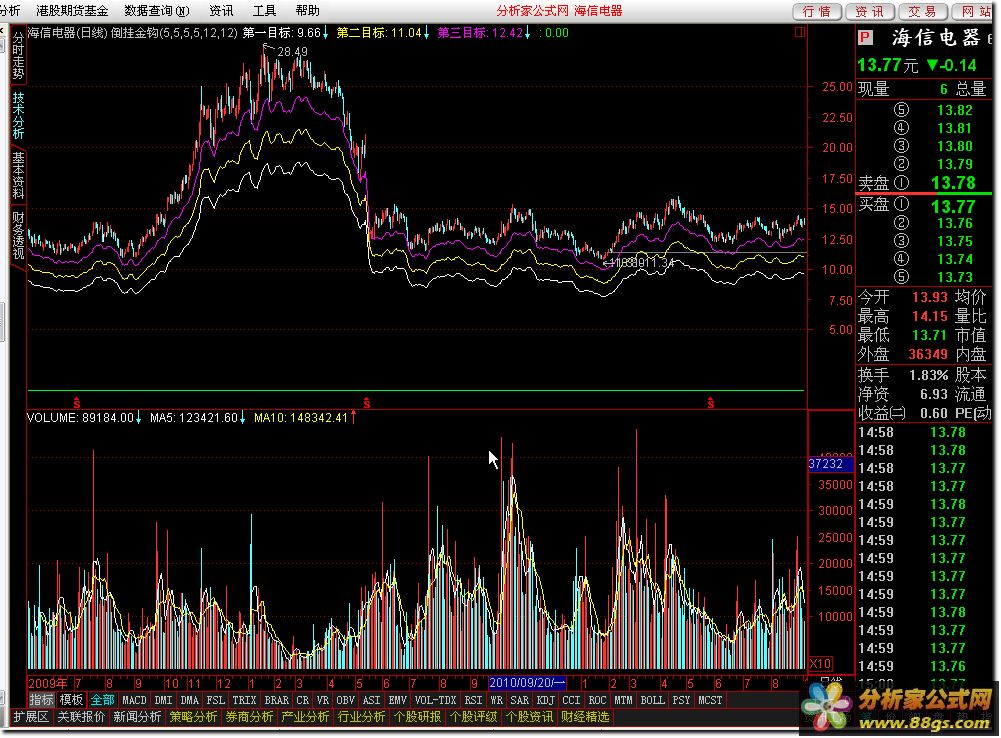Switch to the 财务透视 side tab

[18, 236]
